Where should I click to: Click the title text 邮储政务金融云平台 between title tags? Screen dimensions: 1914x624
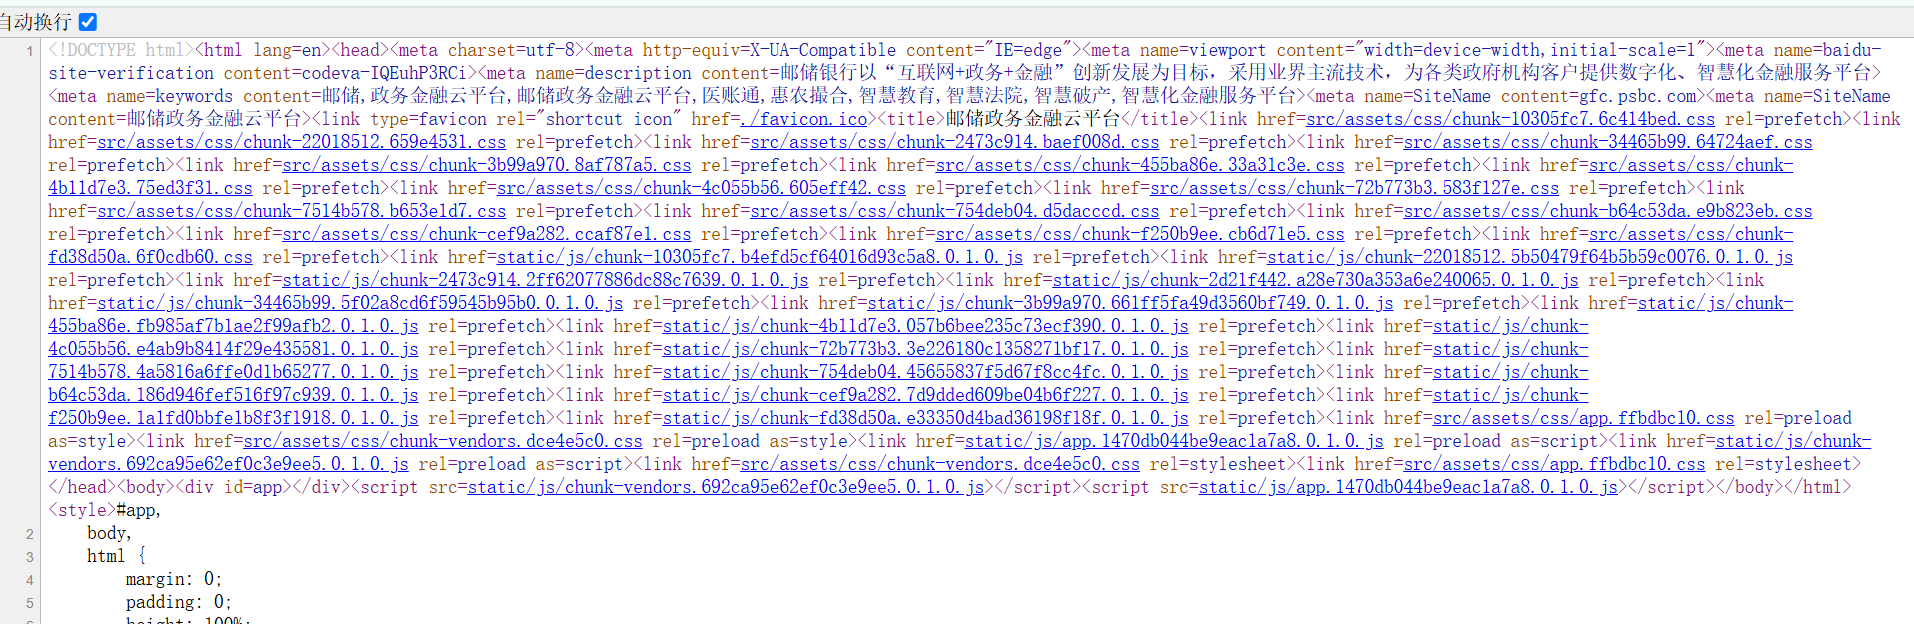click(1033, 119)
